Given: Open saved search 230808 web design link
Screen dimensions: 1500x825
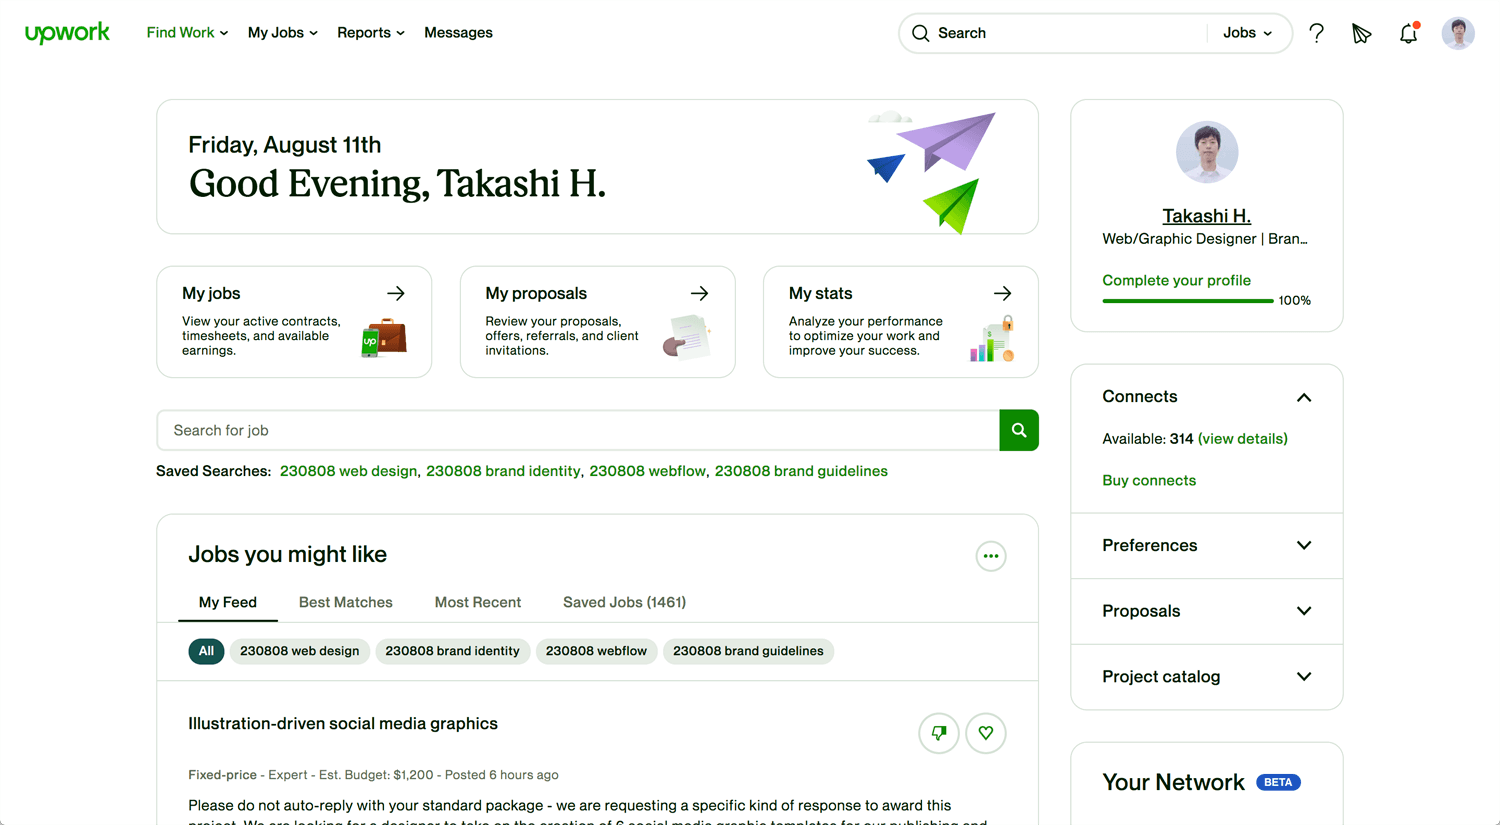Looking at the screenshot, I should 348,471.
